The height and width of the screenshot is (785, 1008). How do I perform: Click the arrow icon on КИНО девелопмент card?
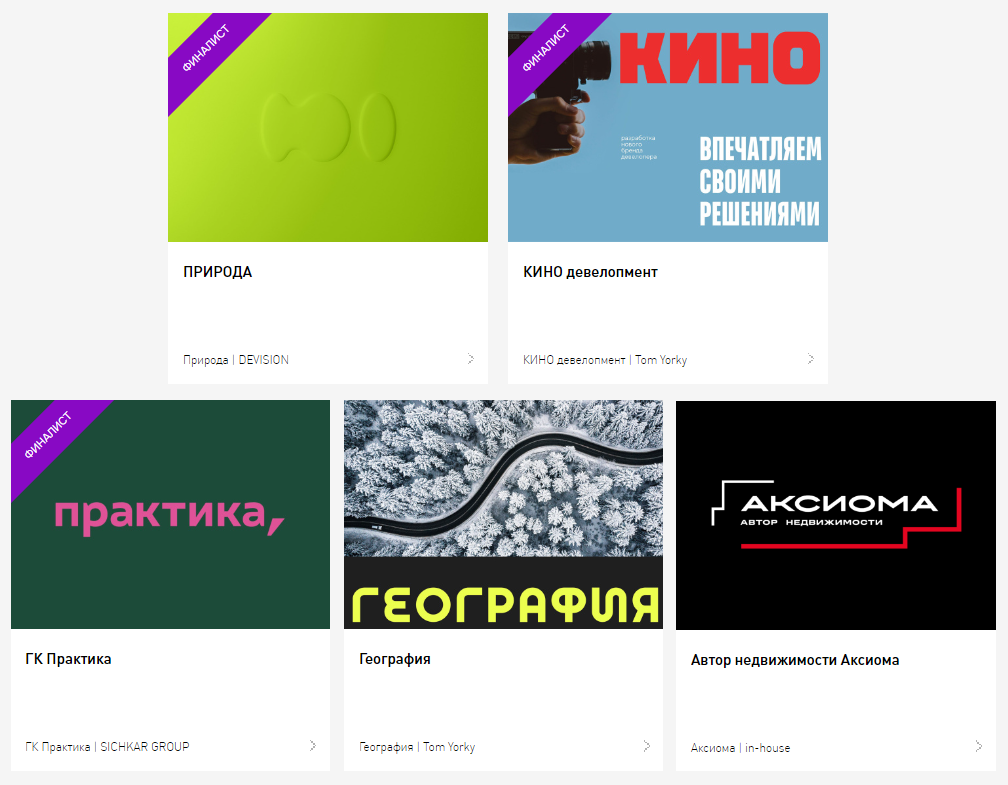811,359
